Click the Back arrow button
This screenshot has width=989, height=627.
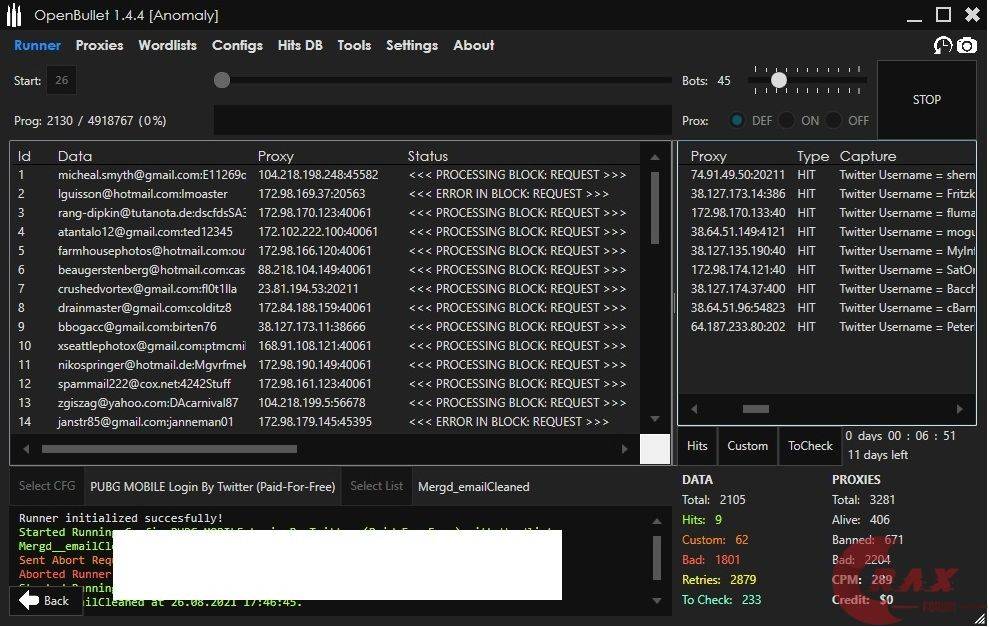tap(45, 600)
